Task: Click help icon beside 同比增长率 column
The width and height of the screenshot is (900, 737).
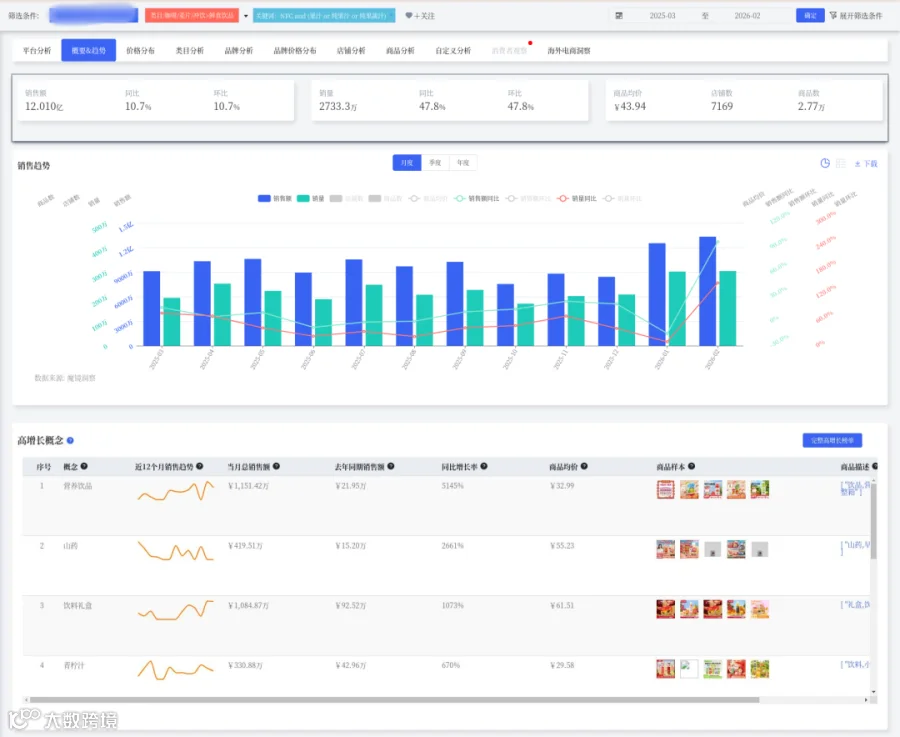Action: pos(484,466)
